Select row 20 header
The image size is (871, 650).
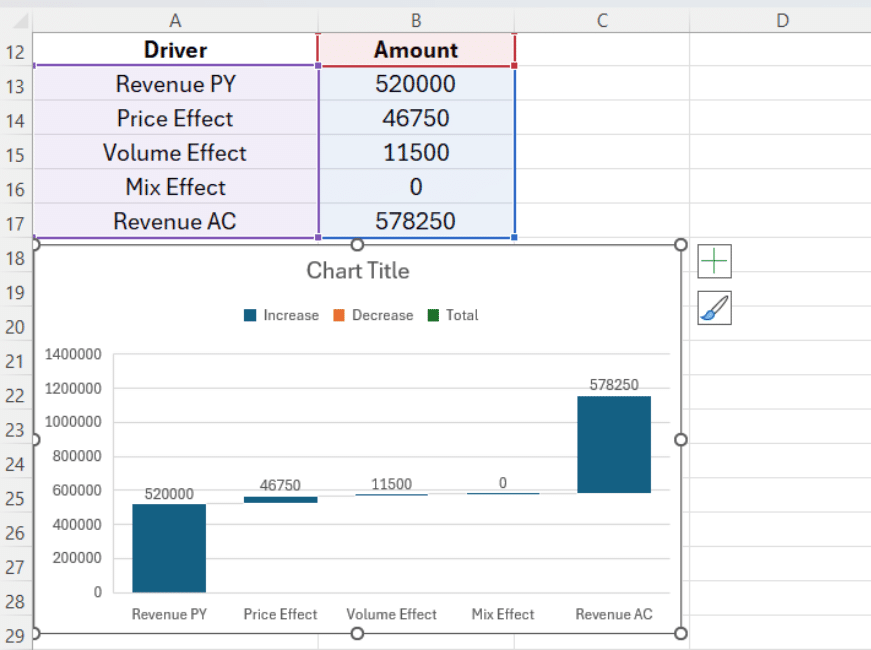[16, 327]
